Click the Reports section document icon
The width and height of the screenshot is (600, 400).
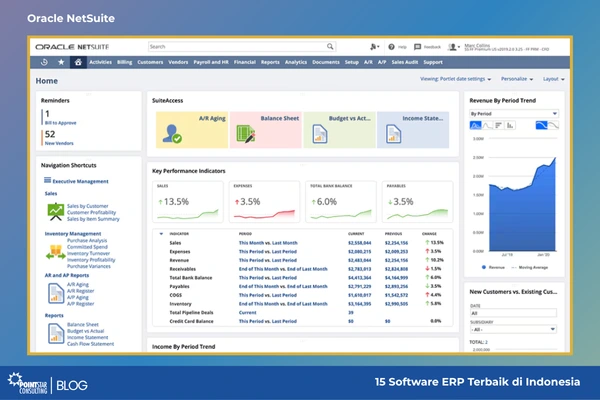[x=56, y=333]
